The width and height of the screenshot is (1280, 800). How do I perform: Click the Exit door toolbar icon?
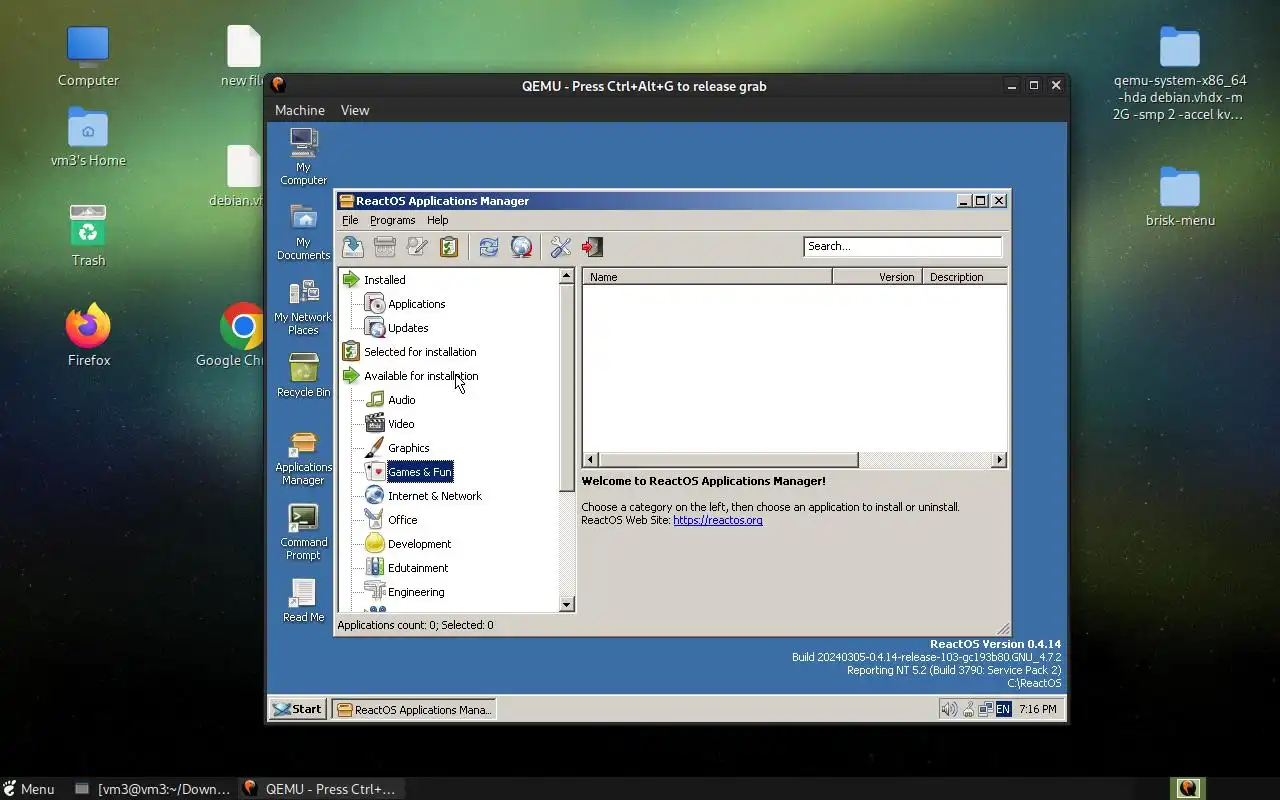point(592,247)
